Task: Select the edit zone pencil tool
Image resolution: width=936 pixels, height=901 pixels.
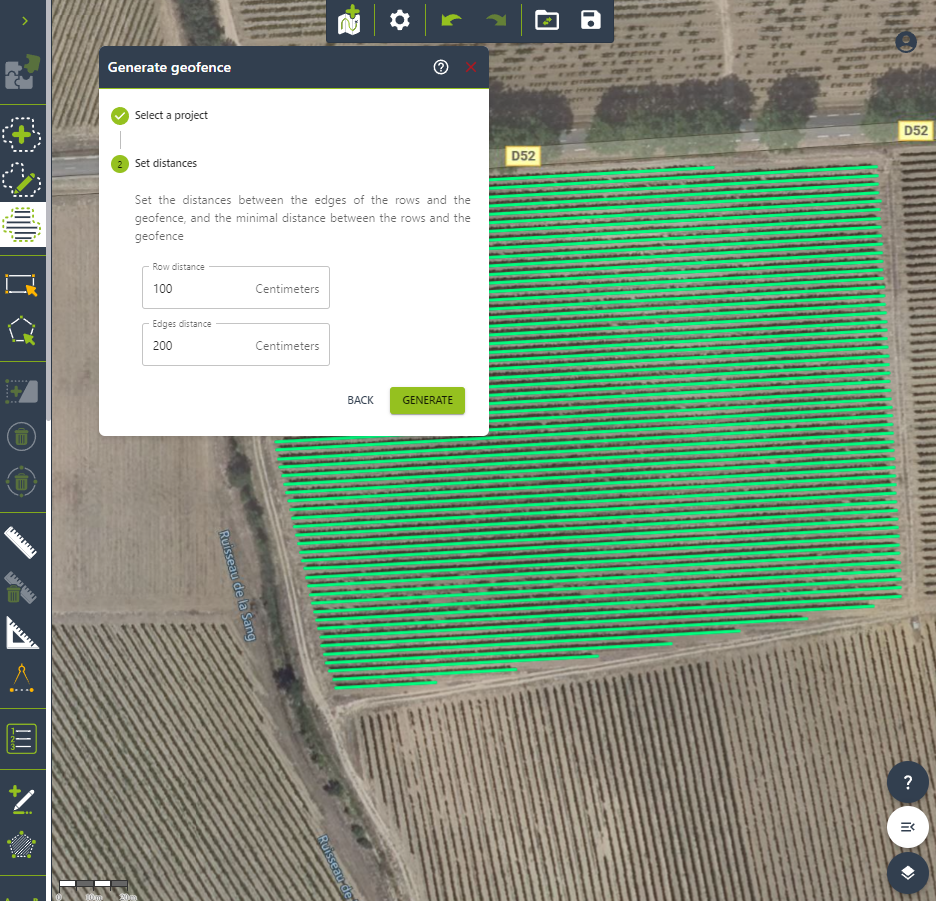Action: 22,181
